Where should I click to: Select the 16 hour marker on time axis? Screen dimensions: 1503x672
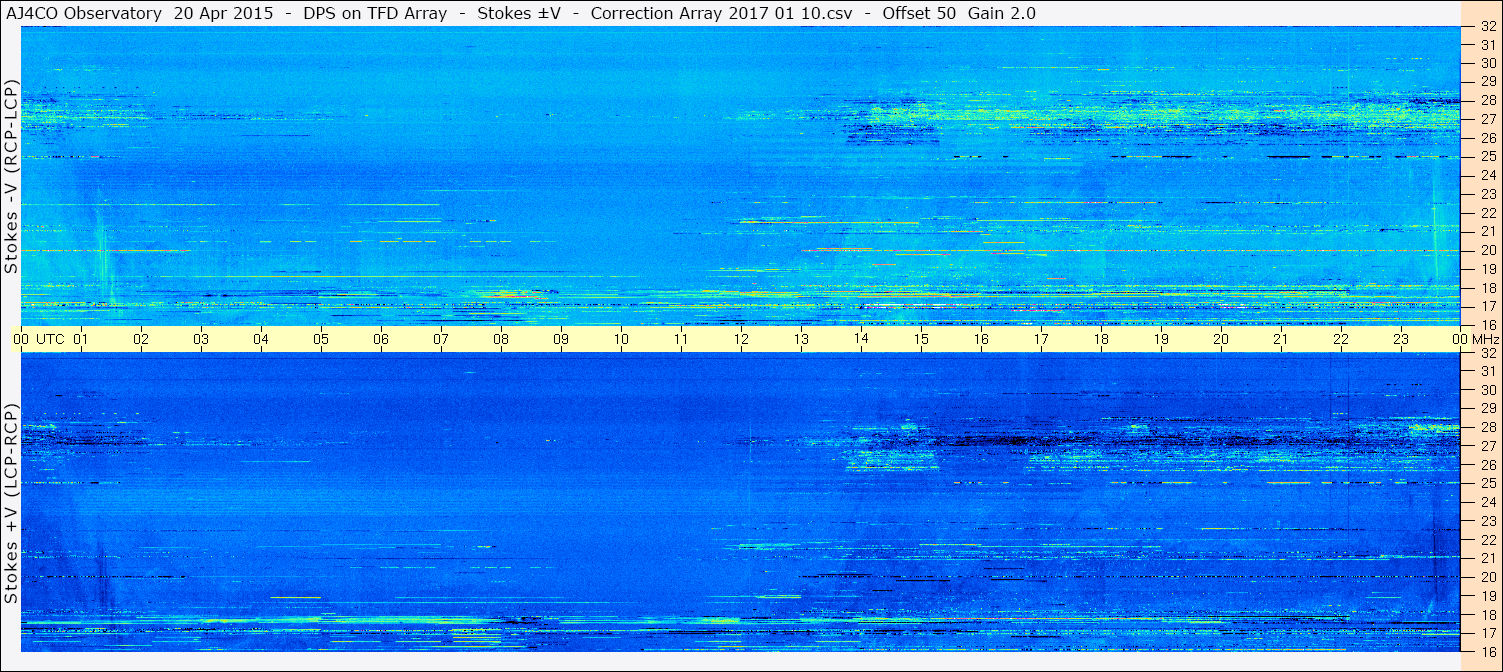pyautogui.click(x=981, y=339)
